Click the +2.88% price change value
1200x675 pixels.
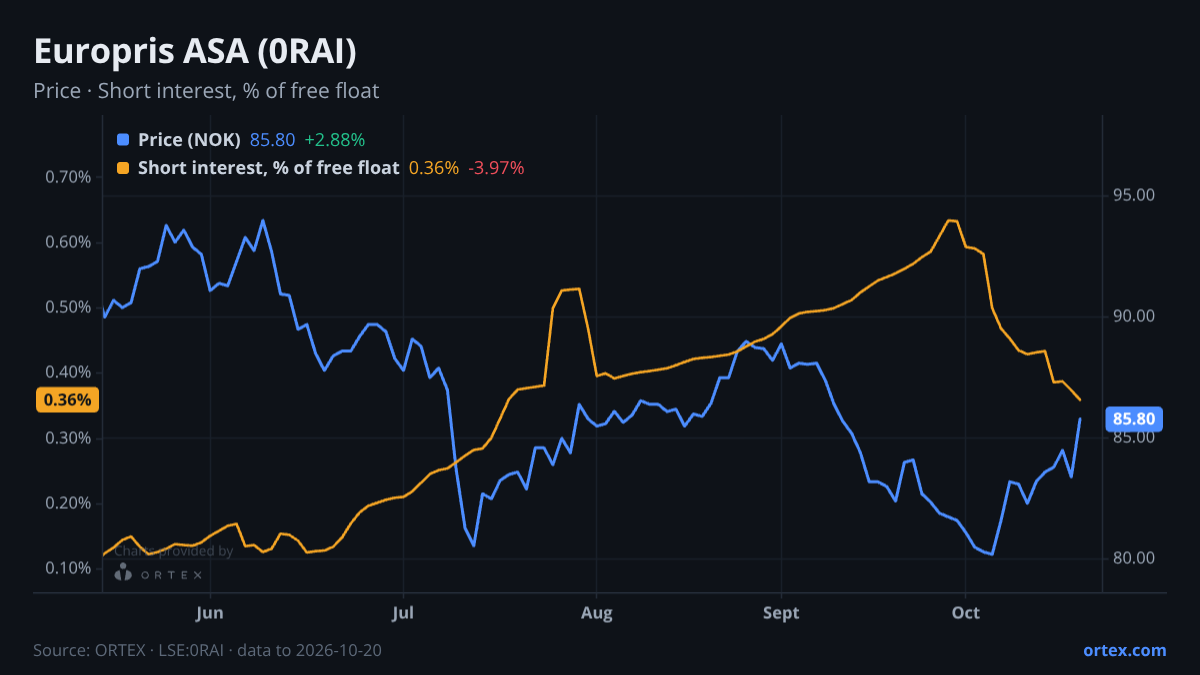335,140
